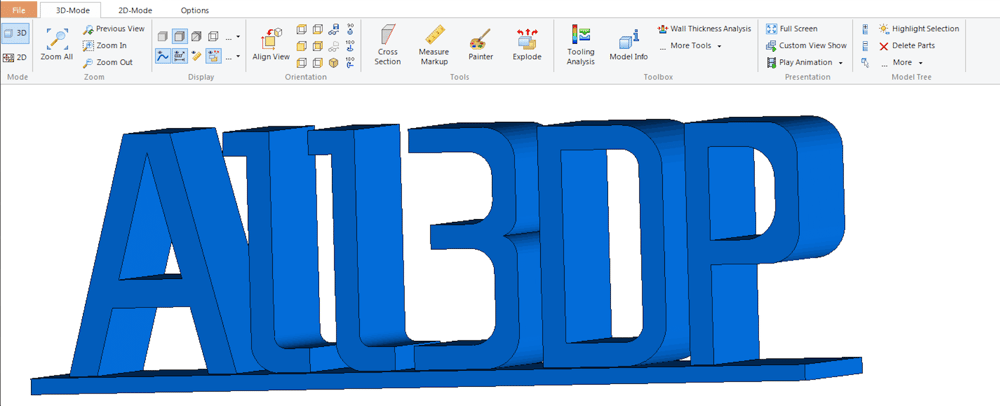This screenshot has width=1000, height=406.
Task: Click the cursor pointer icon in Model Tree group
Action: [x=865, y=62]
